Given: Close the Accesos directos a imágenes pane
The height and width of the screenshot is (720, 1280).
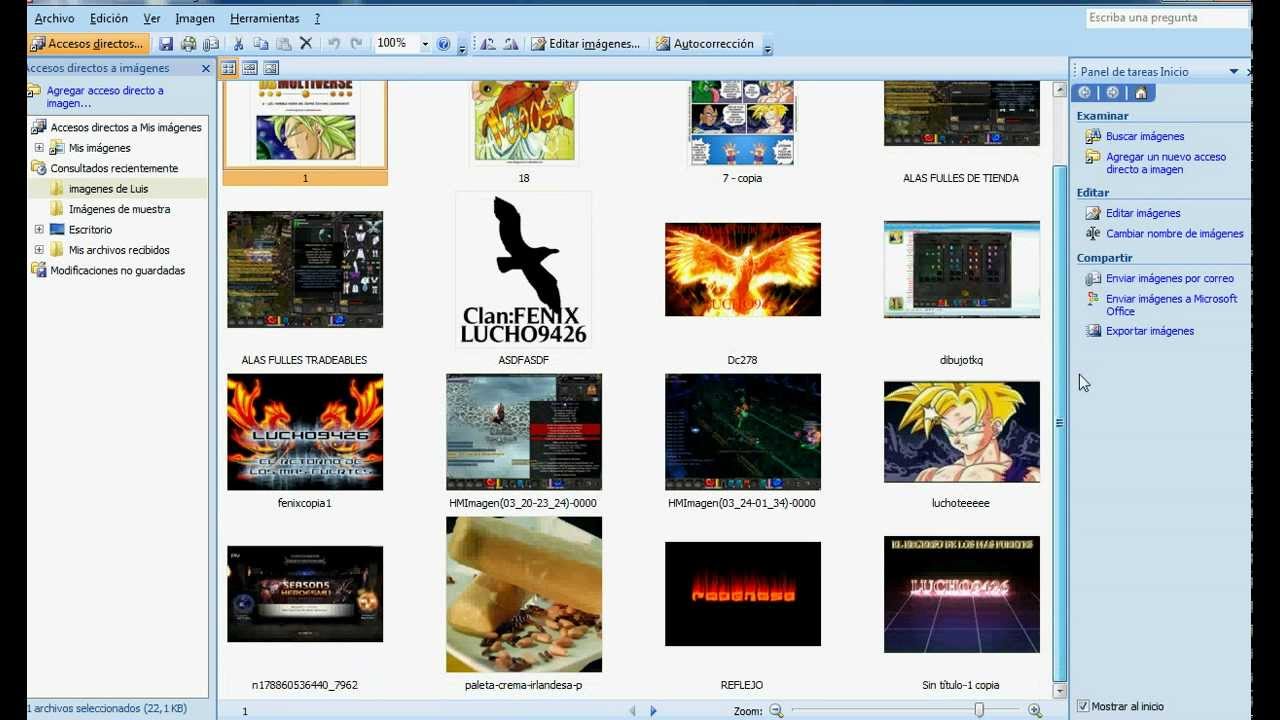Looking at the screenshot, I should 206,68.
